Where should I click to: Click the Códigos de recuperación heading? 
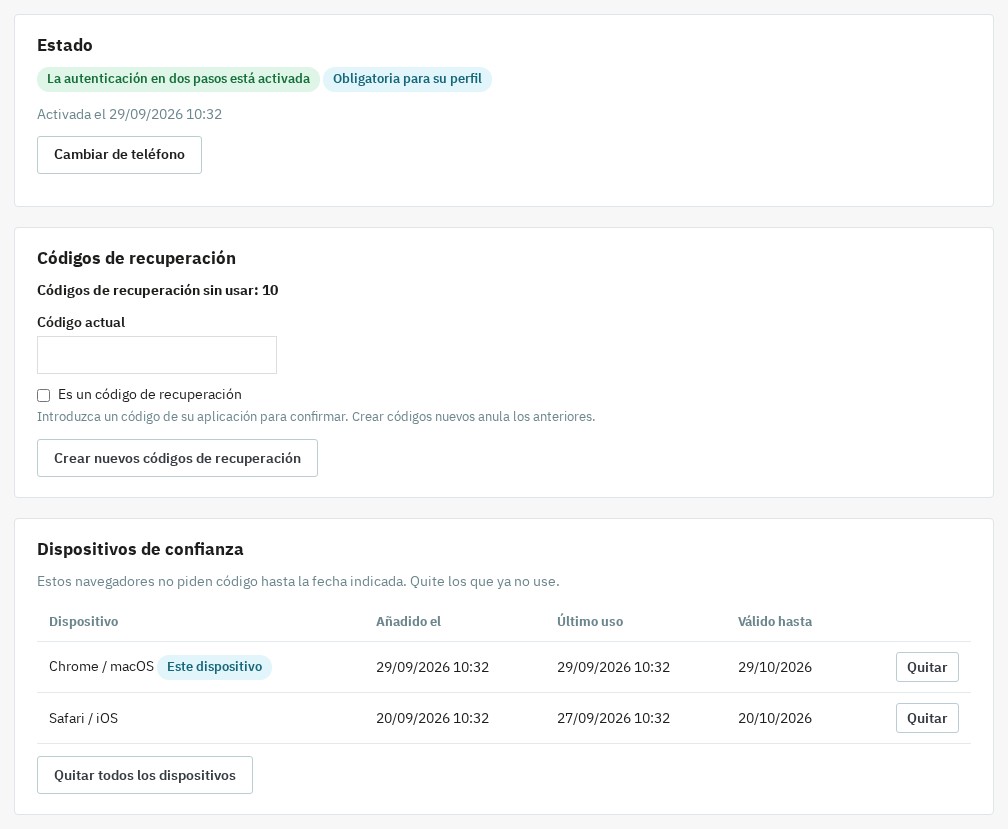click(x=136, y=258)
